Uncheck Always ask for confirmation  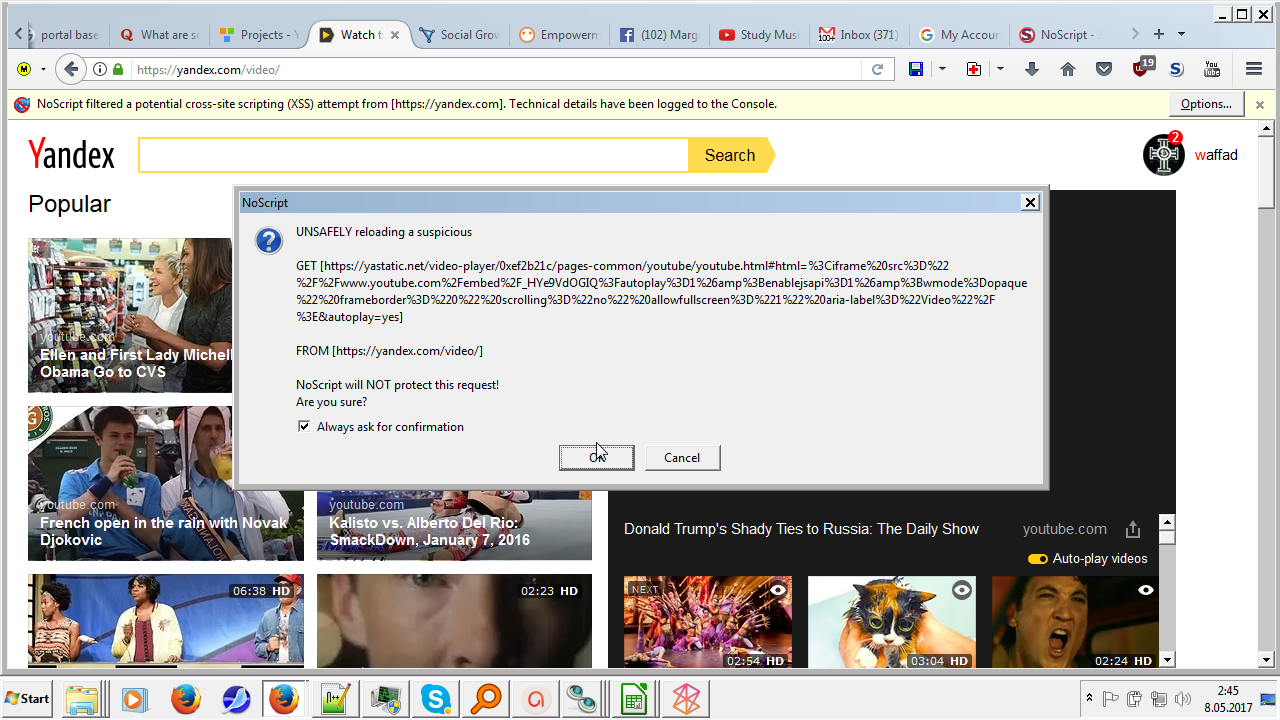click(304, 427)
